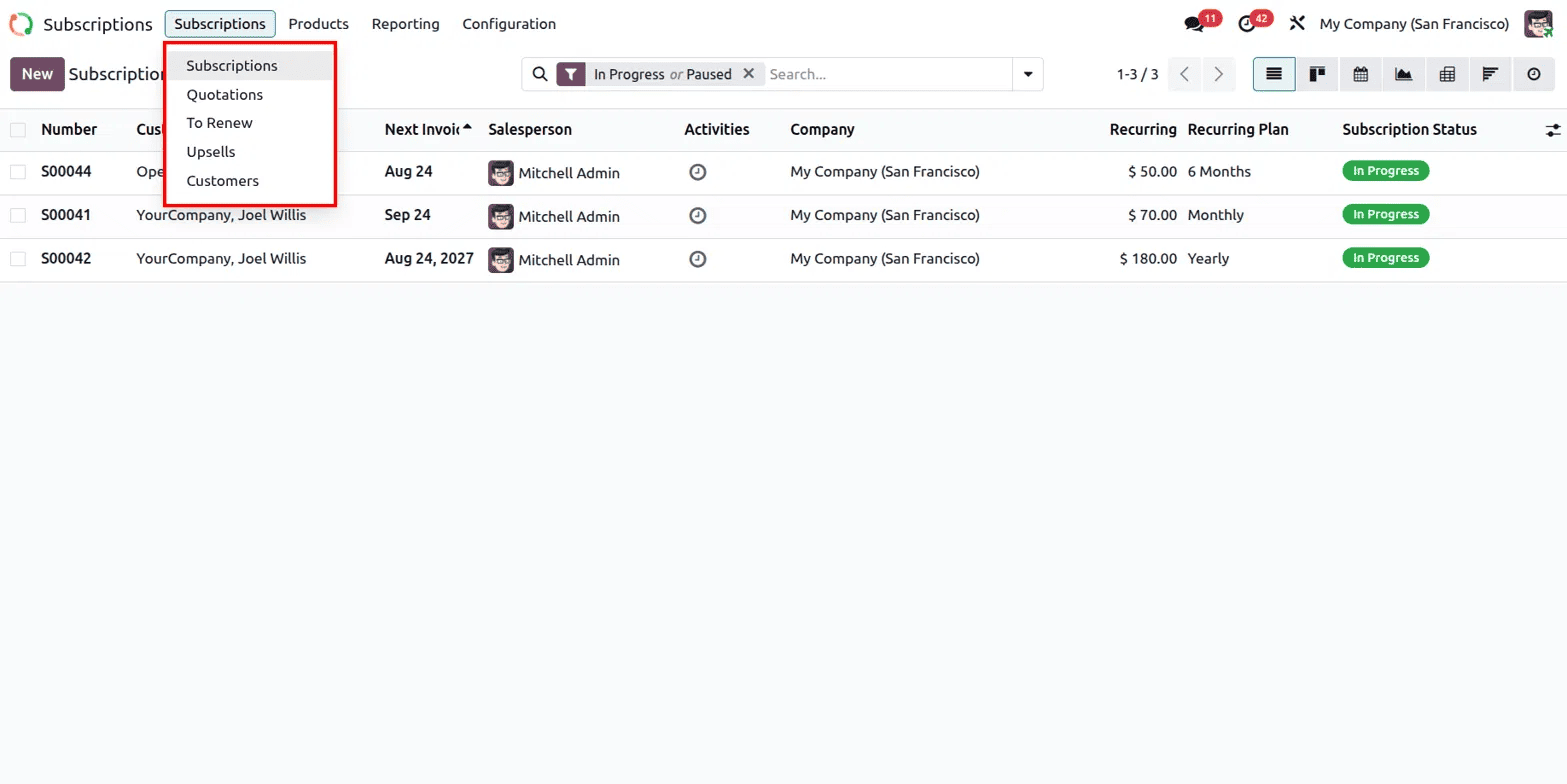Open the Mitchell Admin user avatar menu
1567x784 pixels.
[x=1538, y=24]
